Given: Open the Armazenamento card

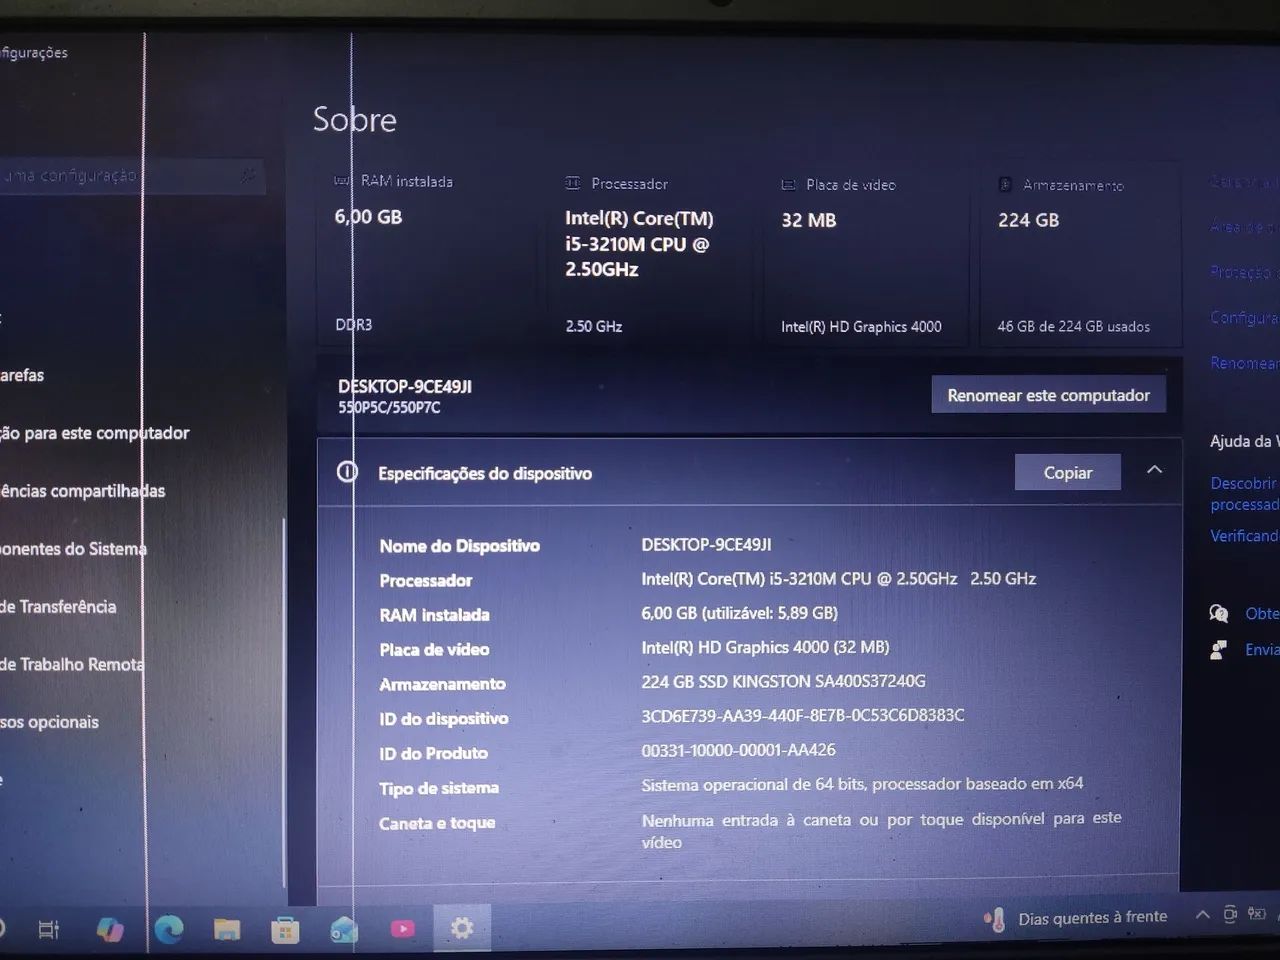Looking at the screenshot, I should click(1080, 256).
